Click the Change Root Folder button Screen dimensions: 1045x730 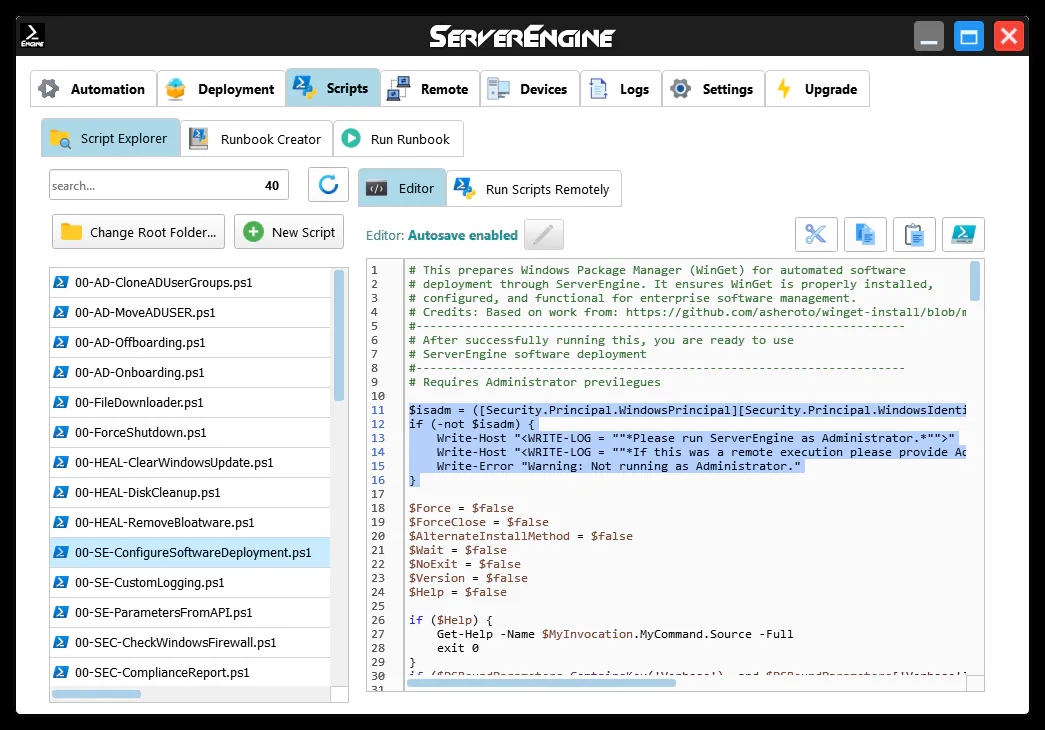pos(139,232)
